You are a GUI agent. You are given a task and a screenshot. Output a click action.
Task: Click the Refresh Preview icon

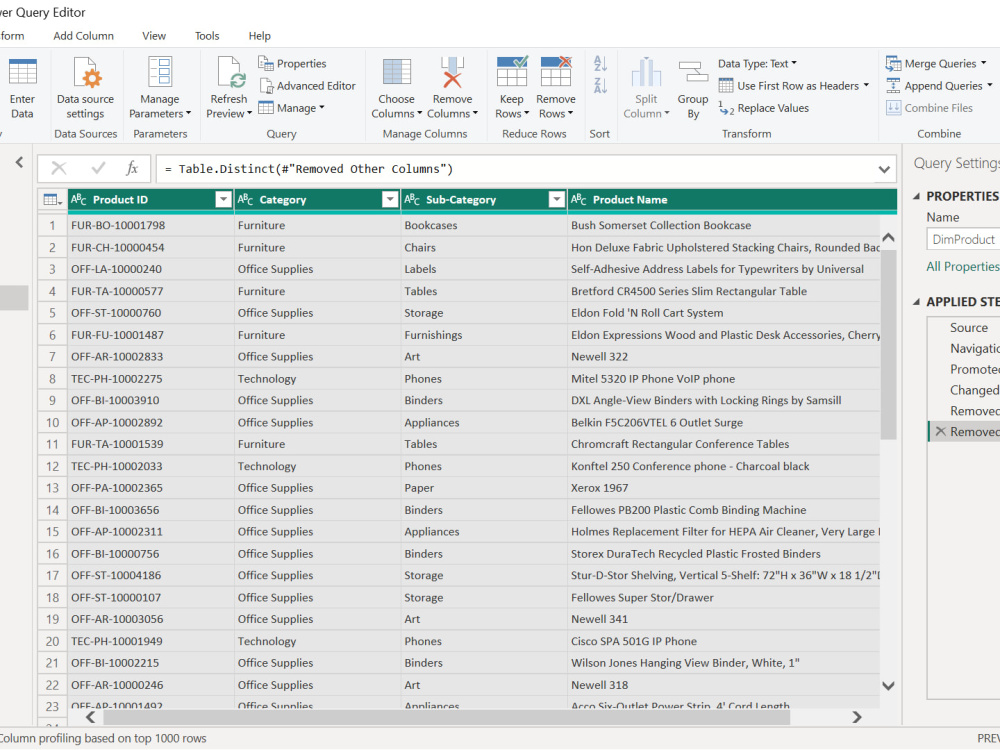(229, 72)
